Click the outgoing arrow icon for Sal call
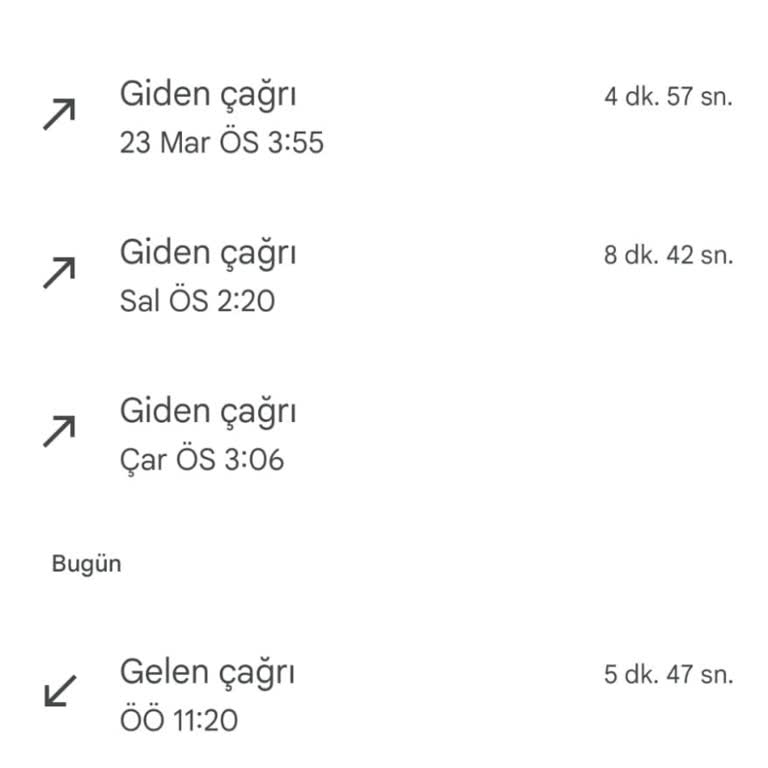Image resolution: width=768 pixels, height=768 pixels. (x=59, y=273)
